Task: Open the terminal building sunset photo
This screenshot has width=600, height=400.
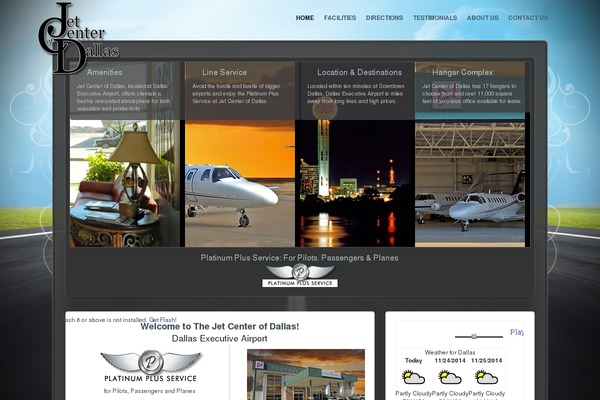Action: pyautogui.click(x=306, y=374)
